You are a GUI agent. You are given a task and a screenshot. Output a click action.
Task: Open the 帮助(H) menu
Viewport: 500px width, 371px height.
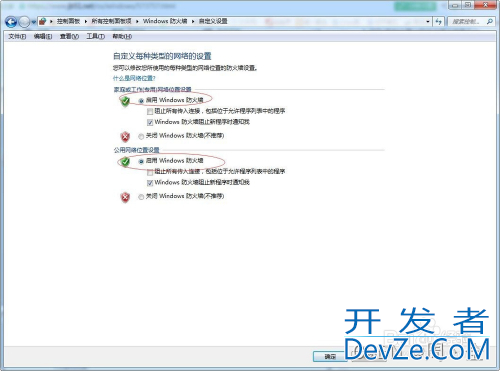(122, 36)
